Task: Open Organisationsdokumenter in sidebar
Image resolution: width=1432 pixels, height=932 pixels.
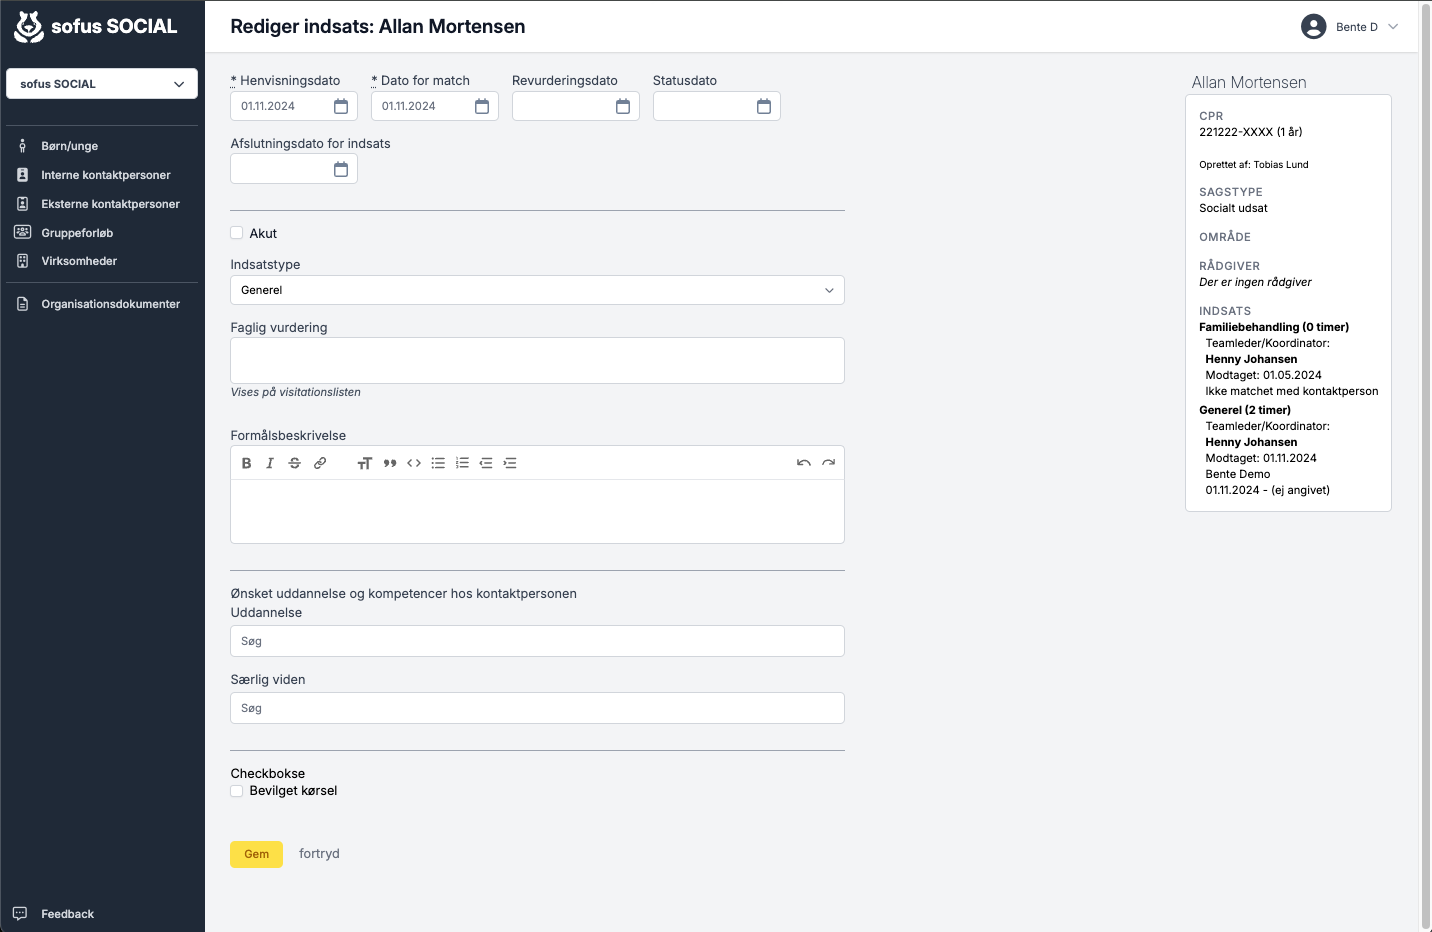Action: coord(110,304)
